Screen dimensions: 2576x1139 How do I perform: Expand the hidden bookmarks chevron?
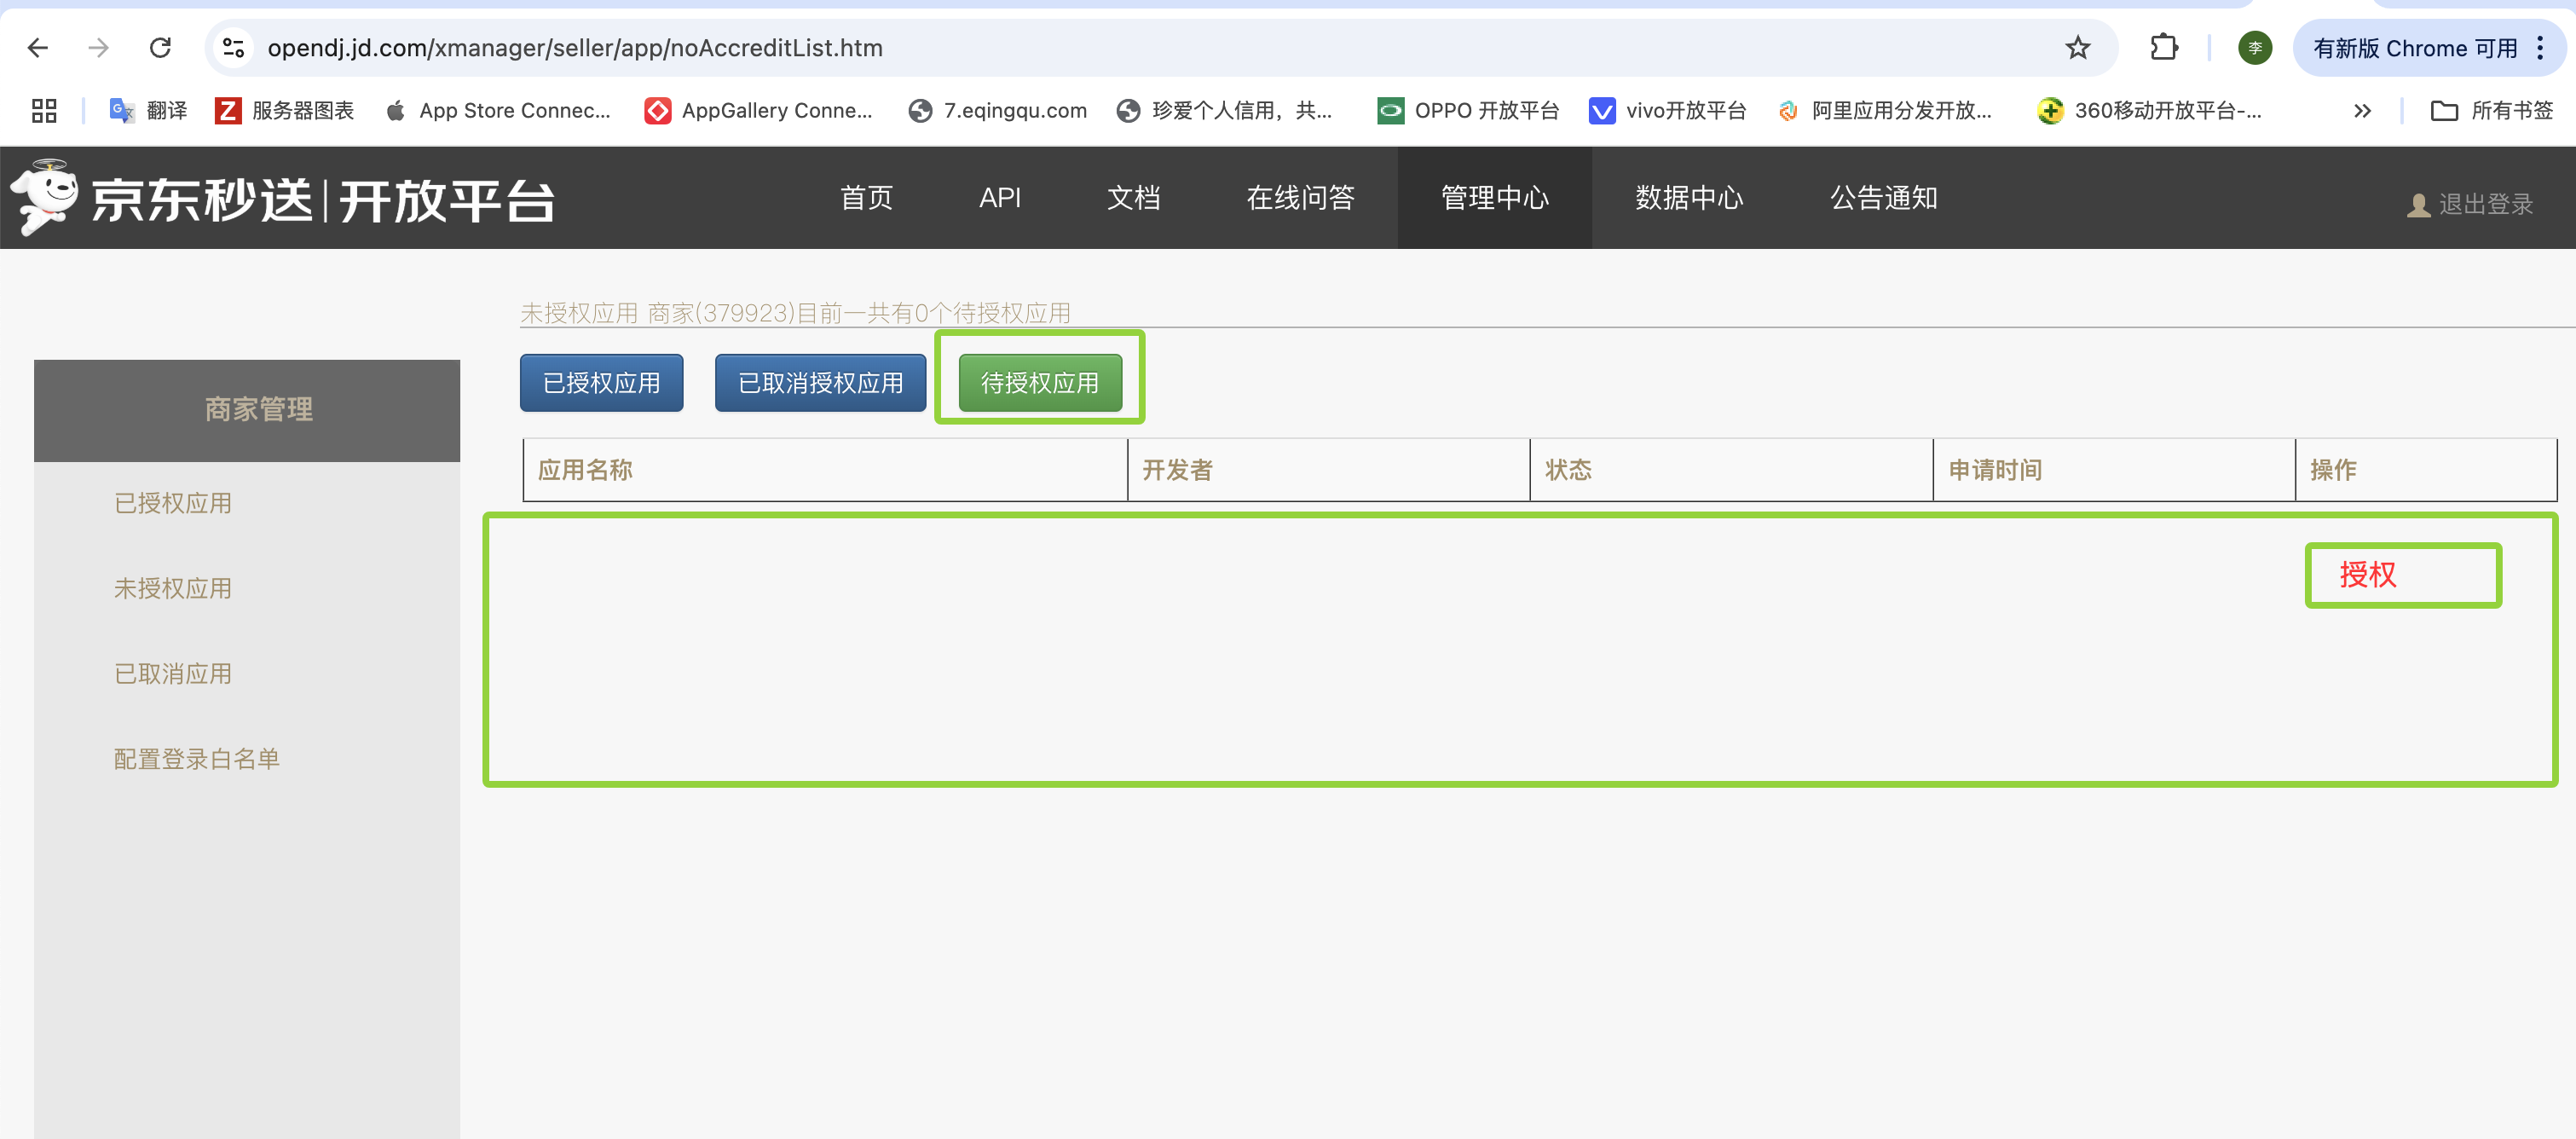[2362, 111]
